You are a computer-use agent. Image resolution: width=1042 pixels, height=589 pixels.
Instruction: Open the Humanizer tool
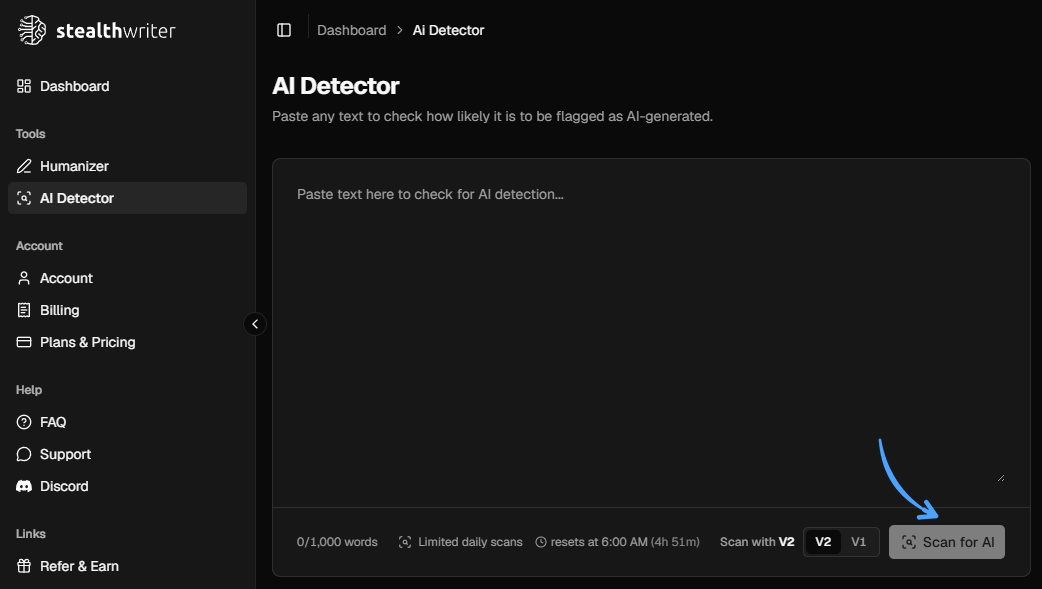tap(128, 166)
